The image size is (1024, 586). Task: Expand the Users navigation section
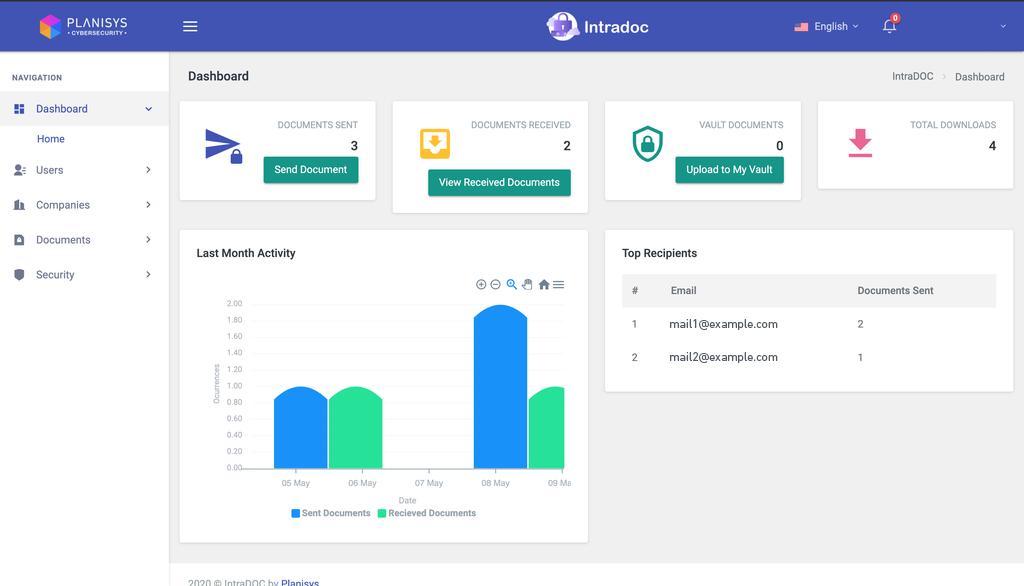[x=84, y=170]
